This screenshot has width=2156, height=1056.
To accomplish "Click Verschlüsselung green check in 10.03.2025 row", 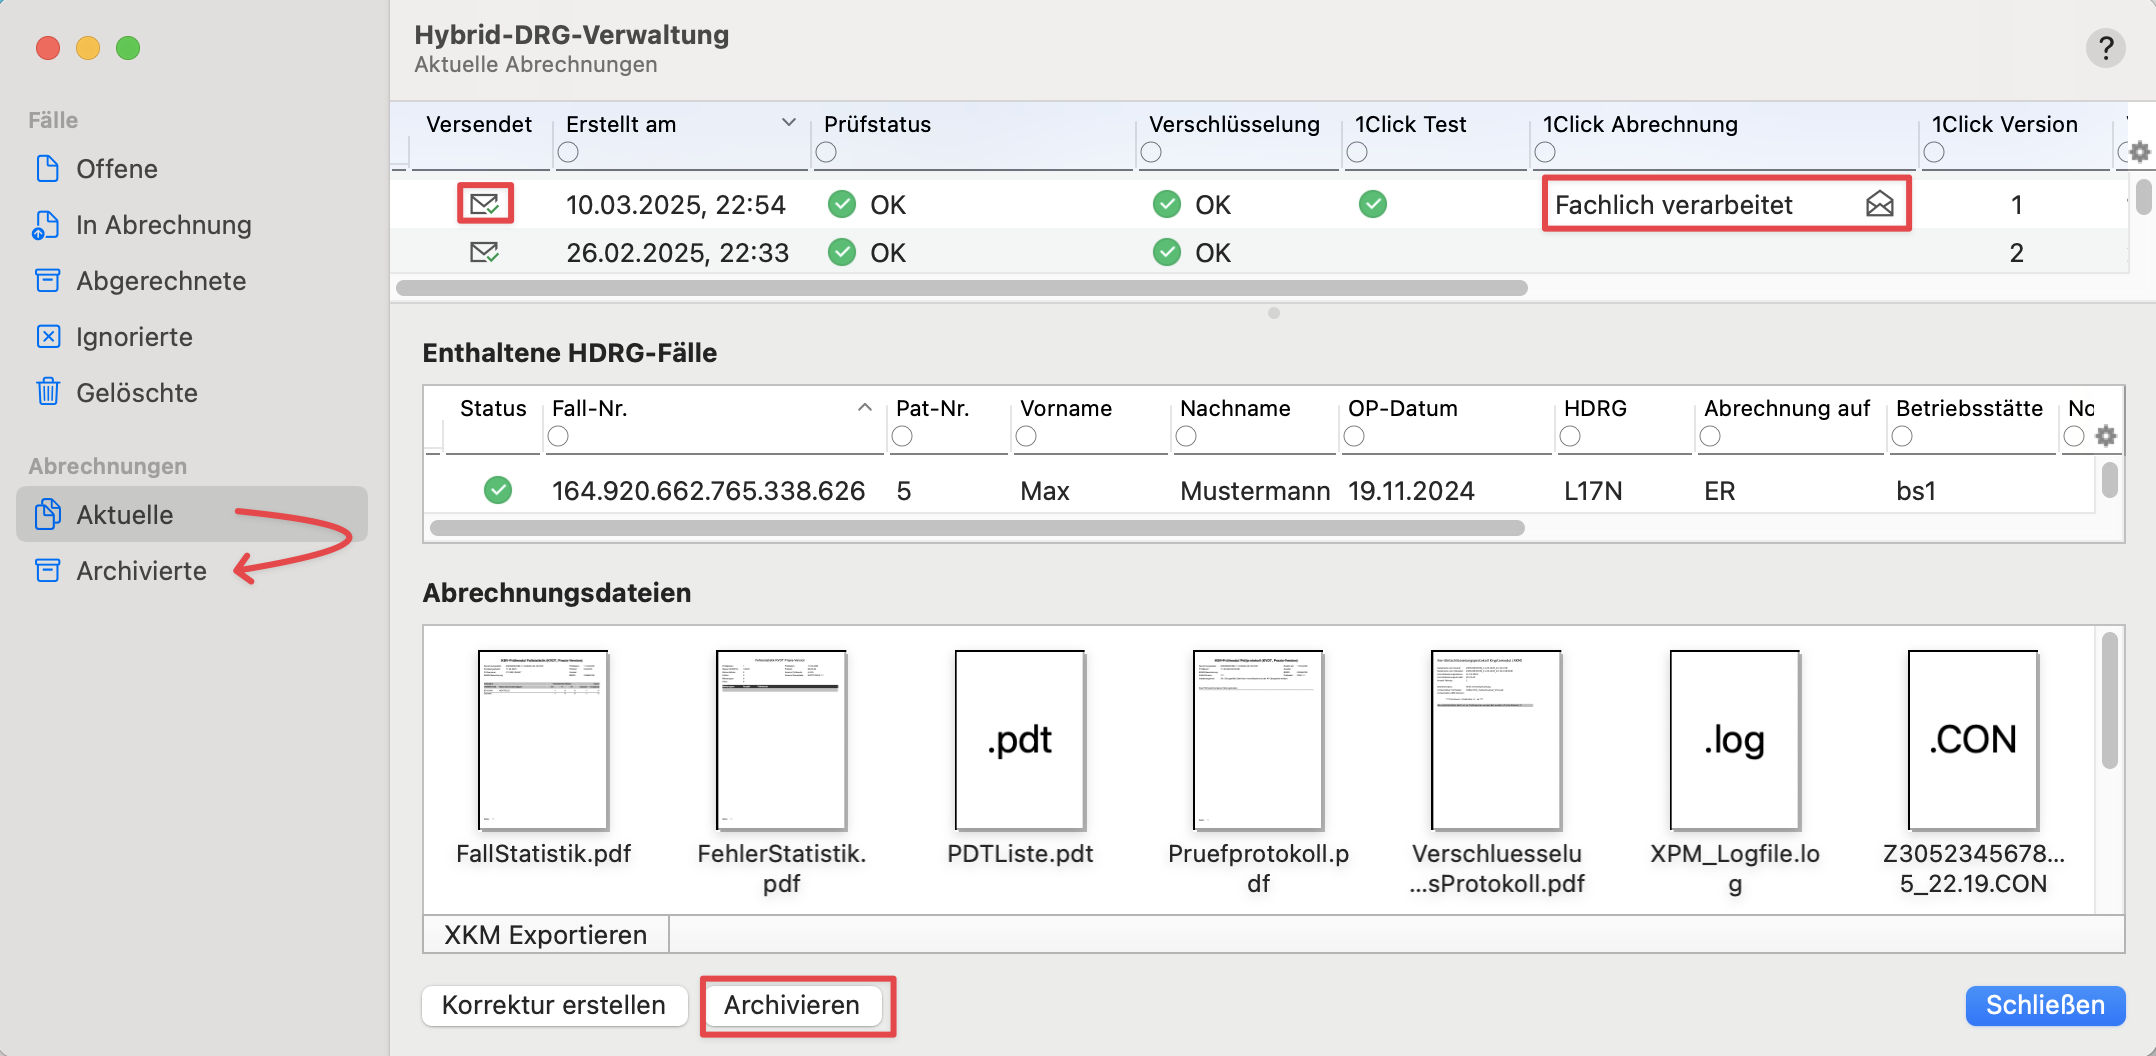I will (1167, 204).
